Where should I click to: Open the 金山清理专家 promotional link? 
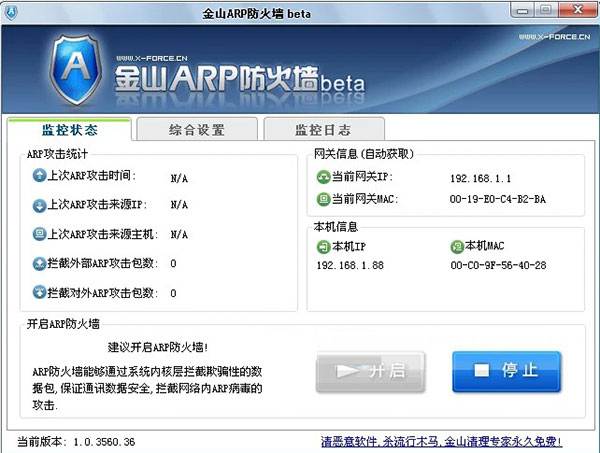441,442
